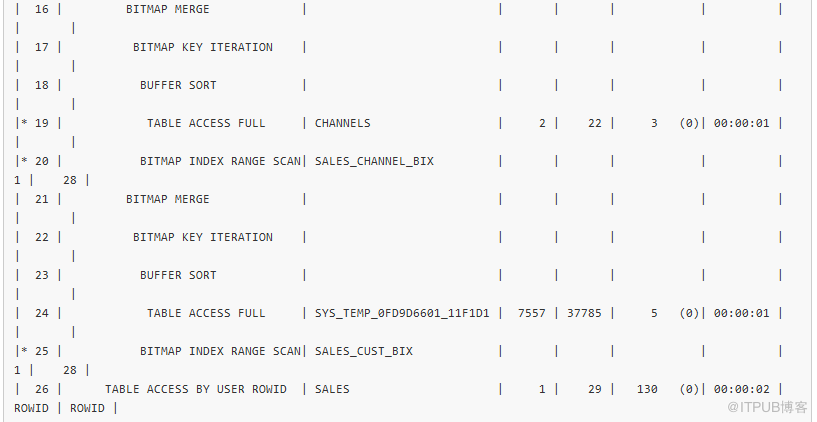This screenshot has height=422, width=817.
Task: Click BUFFER SORT on row 18
Action: (x=178, y=85)
